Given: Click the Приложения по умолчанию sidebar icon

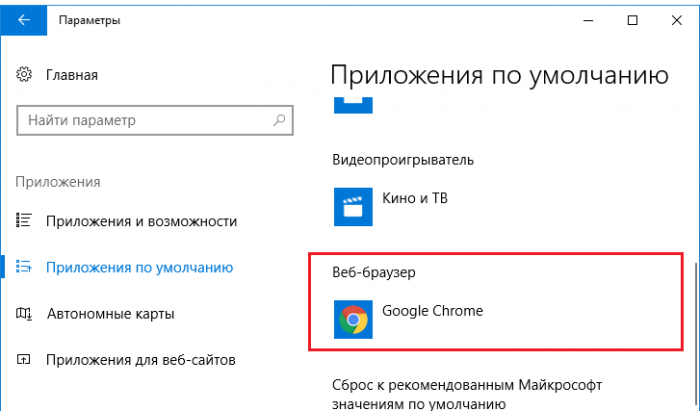Looking at the screenshot, I should click(24, 267).
